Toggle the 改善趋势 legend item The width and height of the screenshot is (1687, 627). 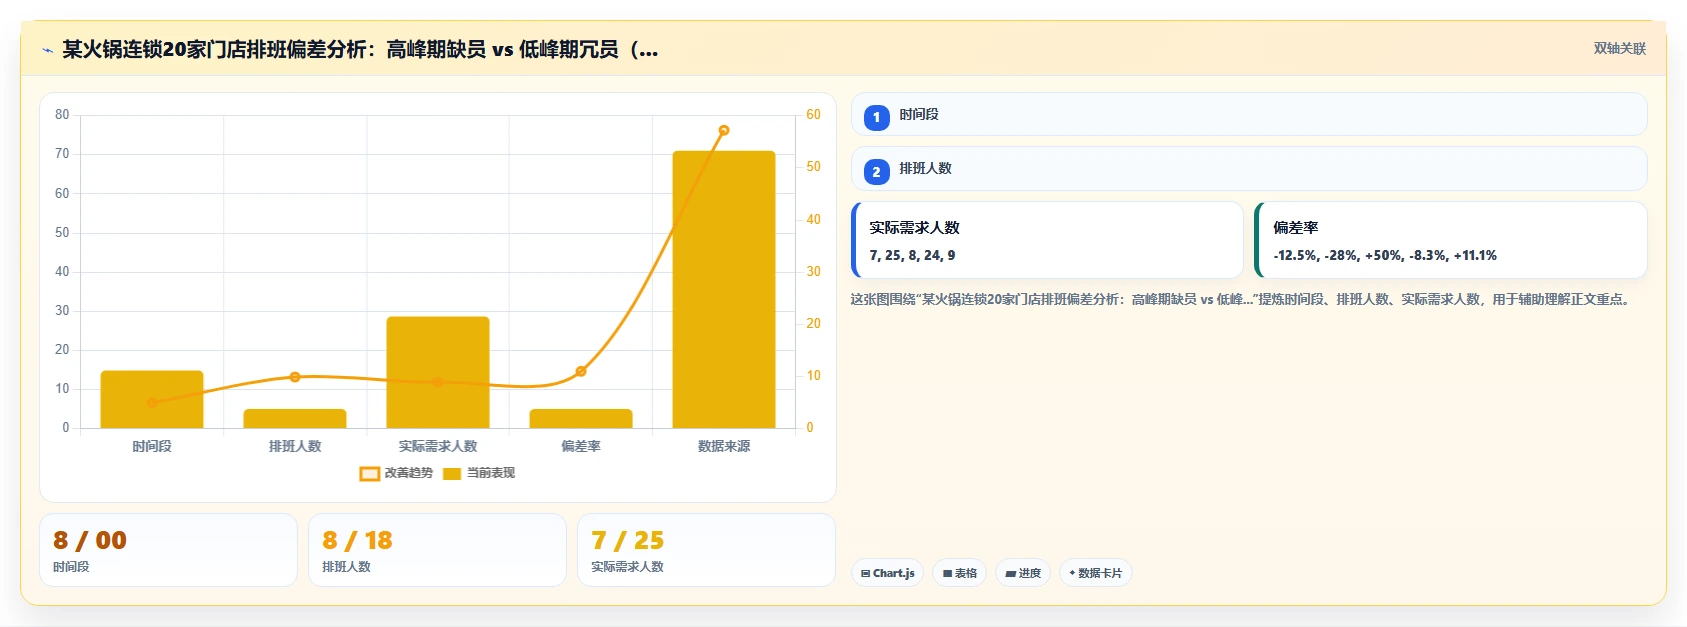(x=396, y=473)
